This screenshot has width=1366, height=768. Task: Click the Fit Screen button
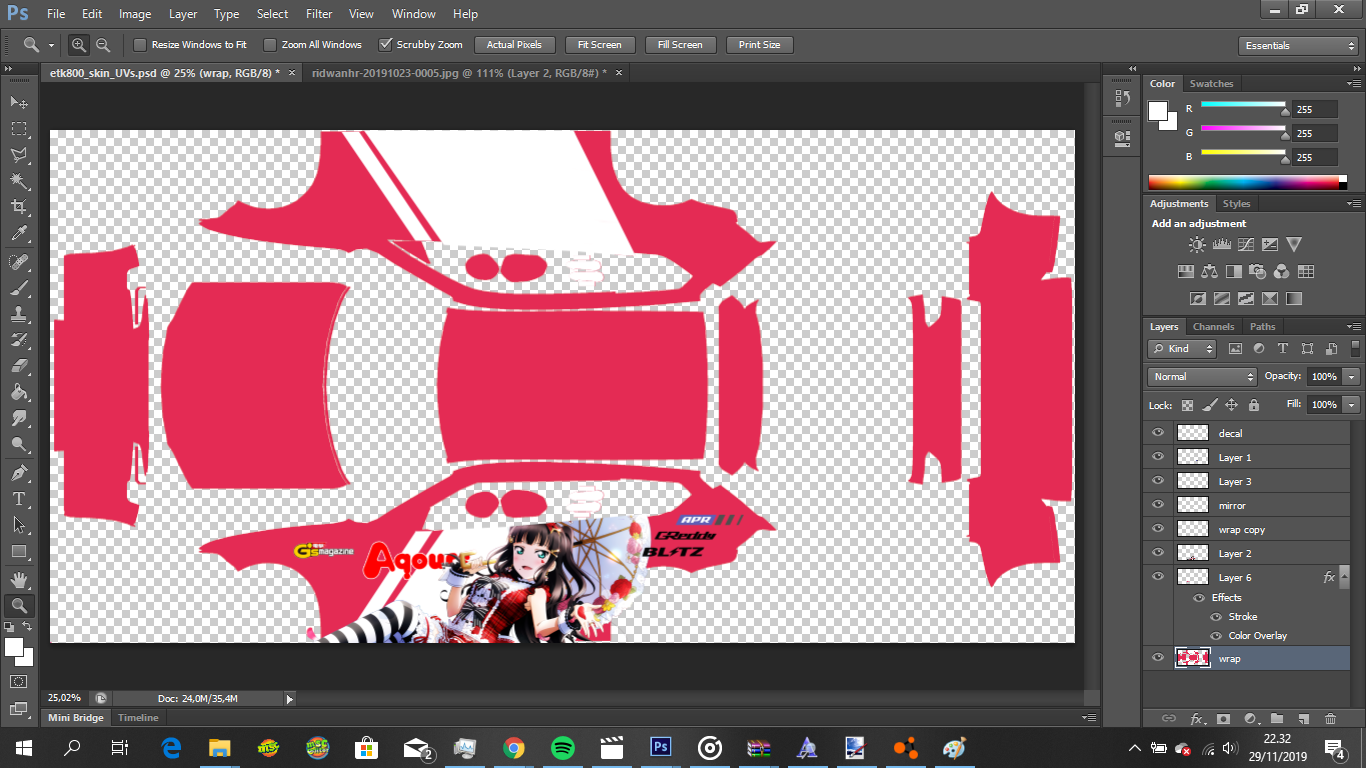pyautogui.click(x=599, y=45)
